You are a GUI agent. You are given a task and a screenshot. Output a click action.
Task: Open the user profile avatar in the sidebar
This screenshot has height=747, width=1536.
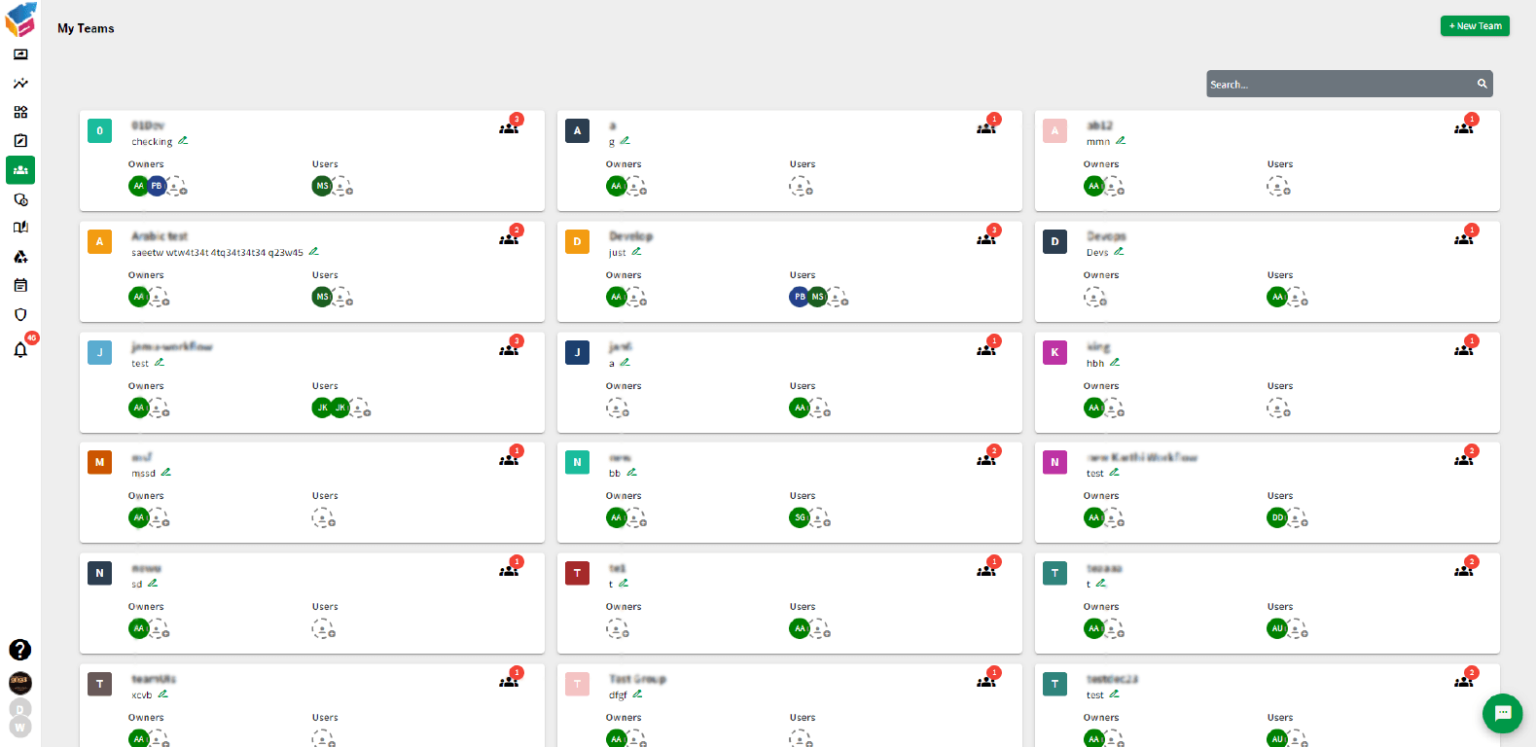[20, 683]
